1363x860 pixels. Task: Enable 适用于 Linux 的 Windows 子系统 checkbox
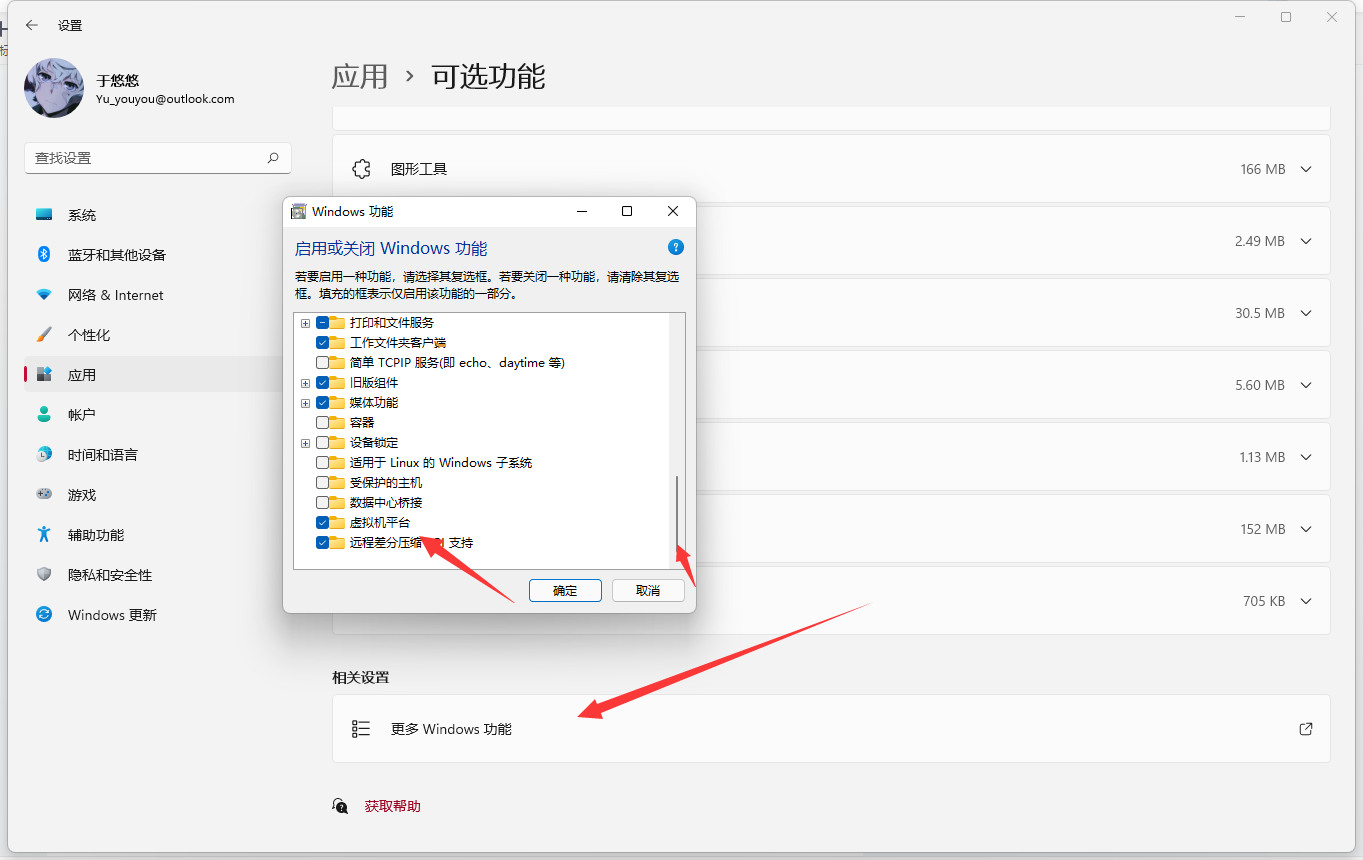(322, 463)
